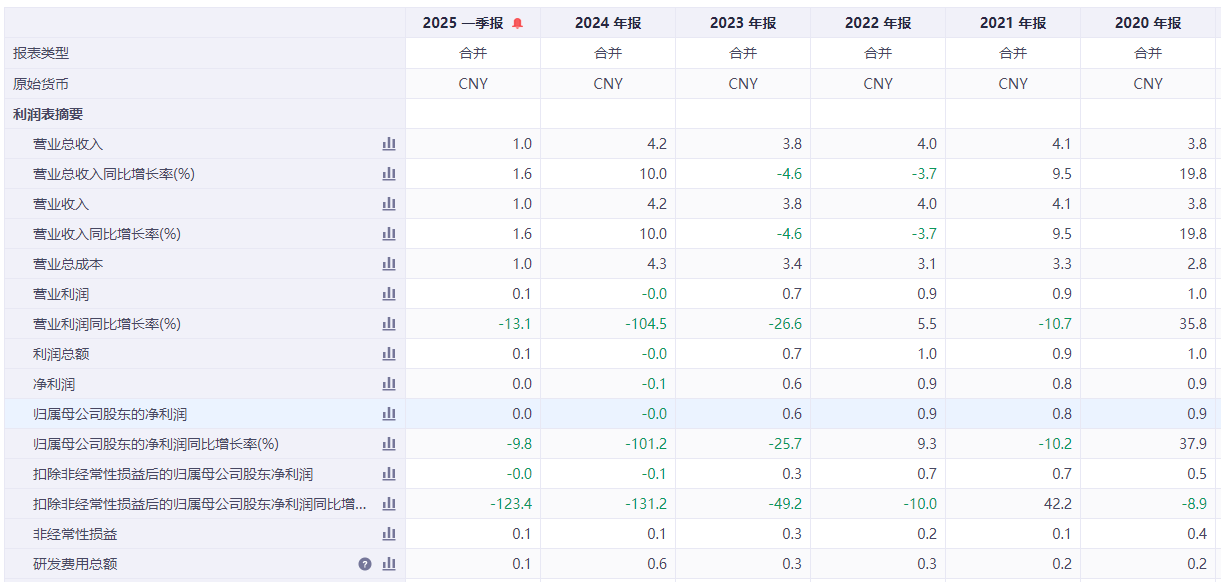
Task: Open the 营业利润 trend chart icon
Action: point(389,294)
